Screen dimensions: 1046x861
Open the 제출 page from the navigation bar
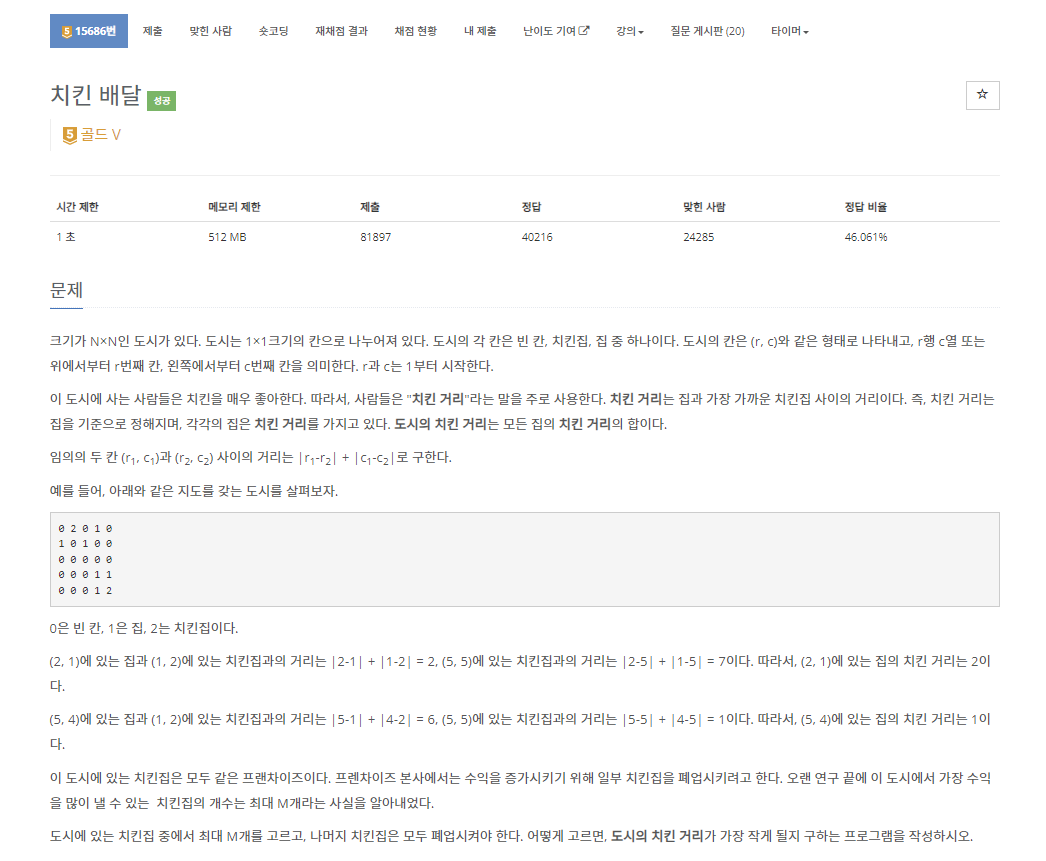coord(152,31)
